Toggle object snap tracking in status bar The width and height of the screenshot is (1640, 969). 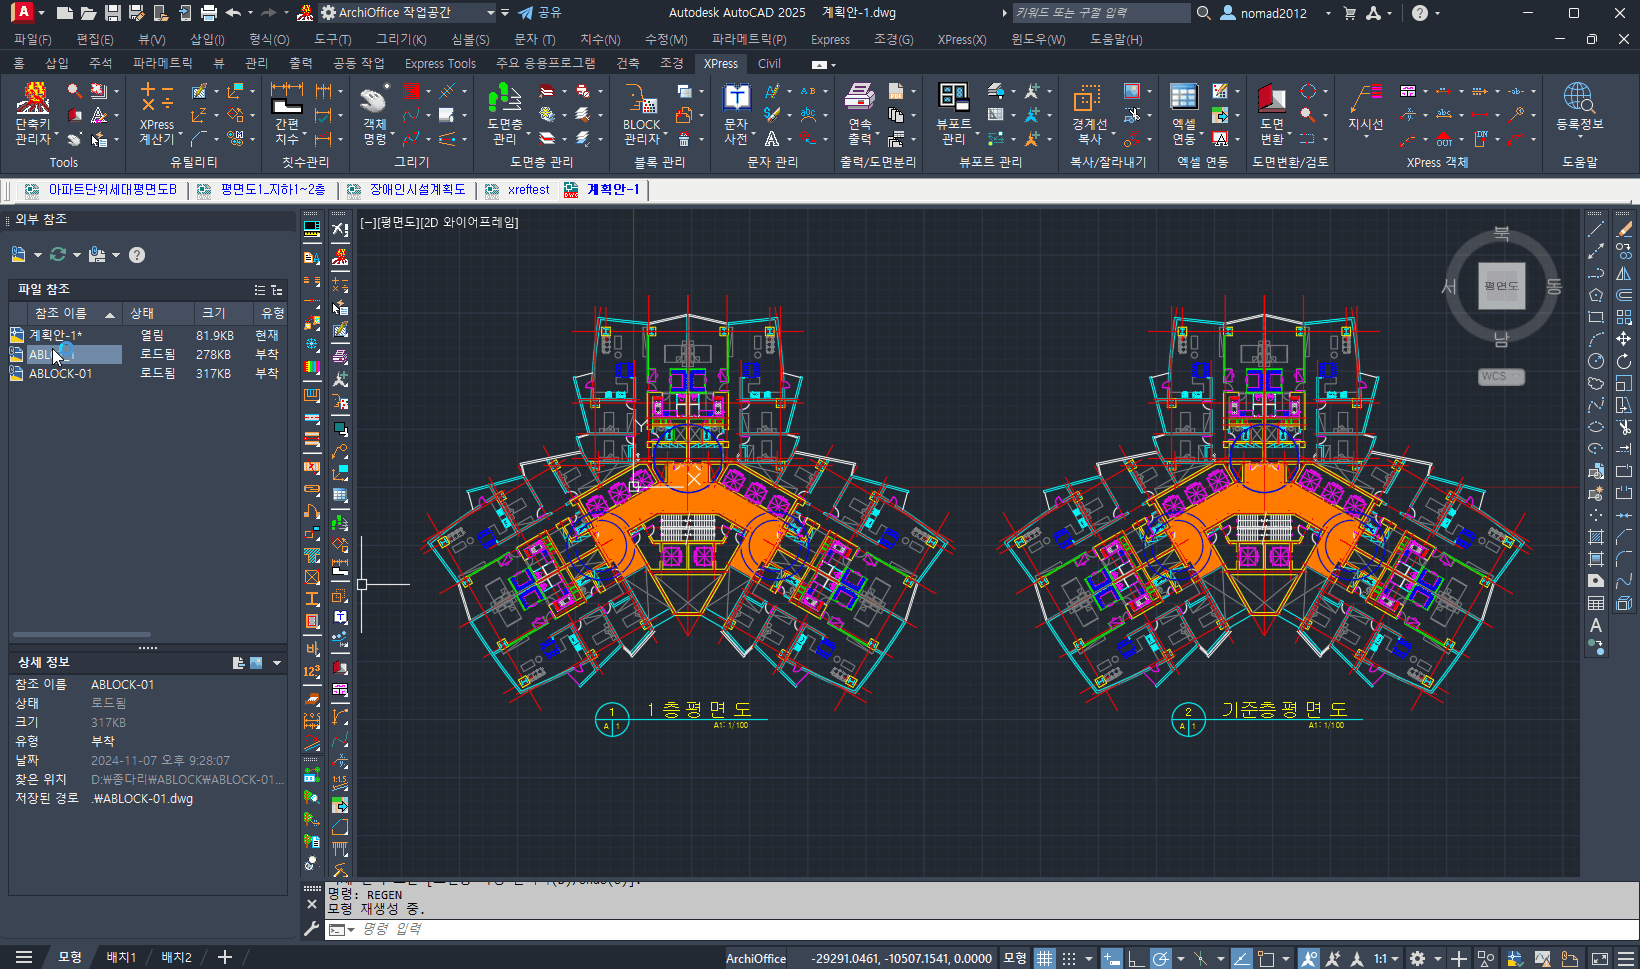(x=1241, y=958)
